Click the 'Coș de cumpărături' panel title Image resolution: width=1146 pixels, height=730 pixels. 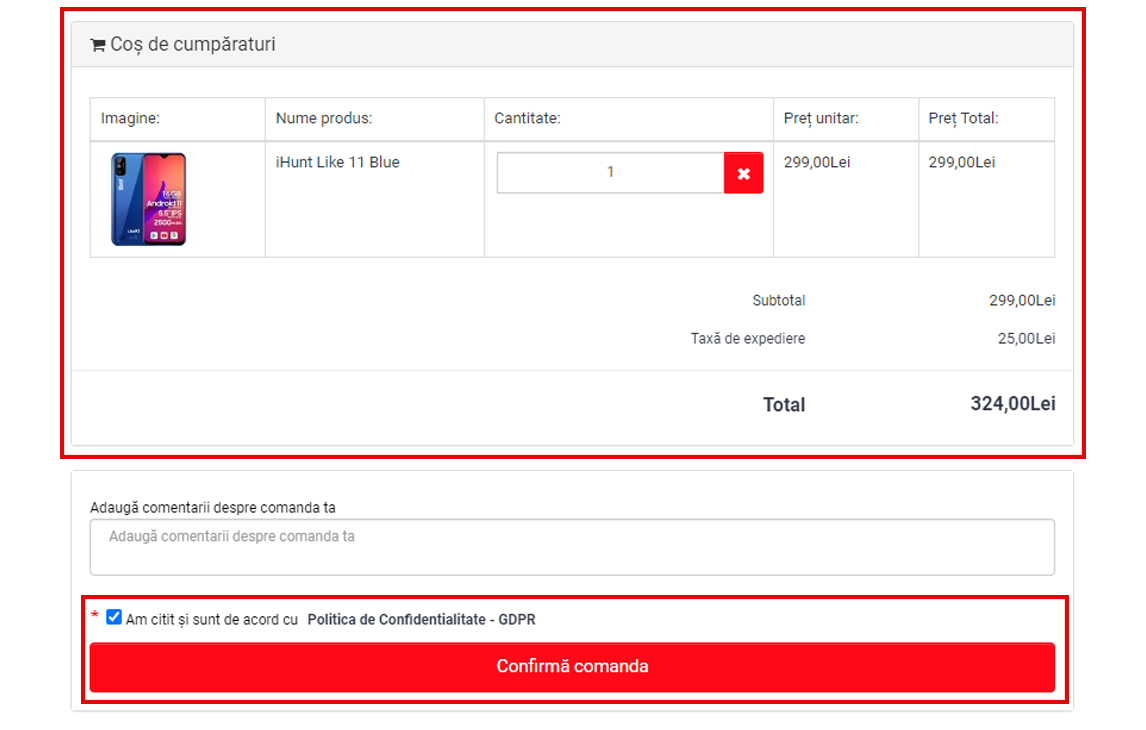[192, 45]
